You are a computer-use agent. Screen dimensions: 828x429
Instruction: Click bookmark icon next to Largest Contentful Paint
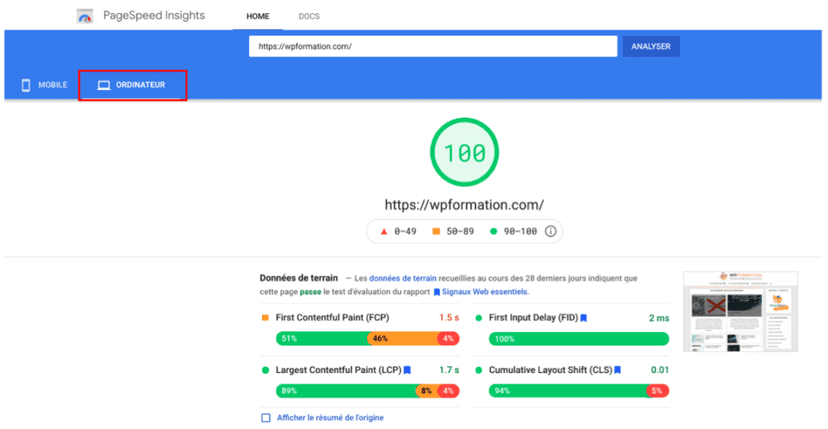(407, 370)
